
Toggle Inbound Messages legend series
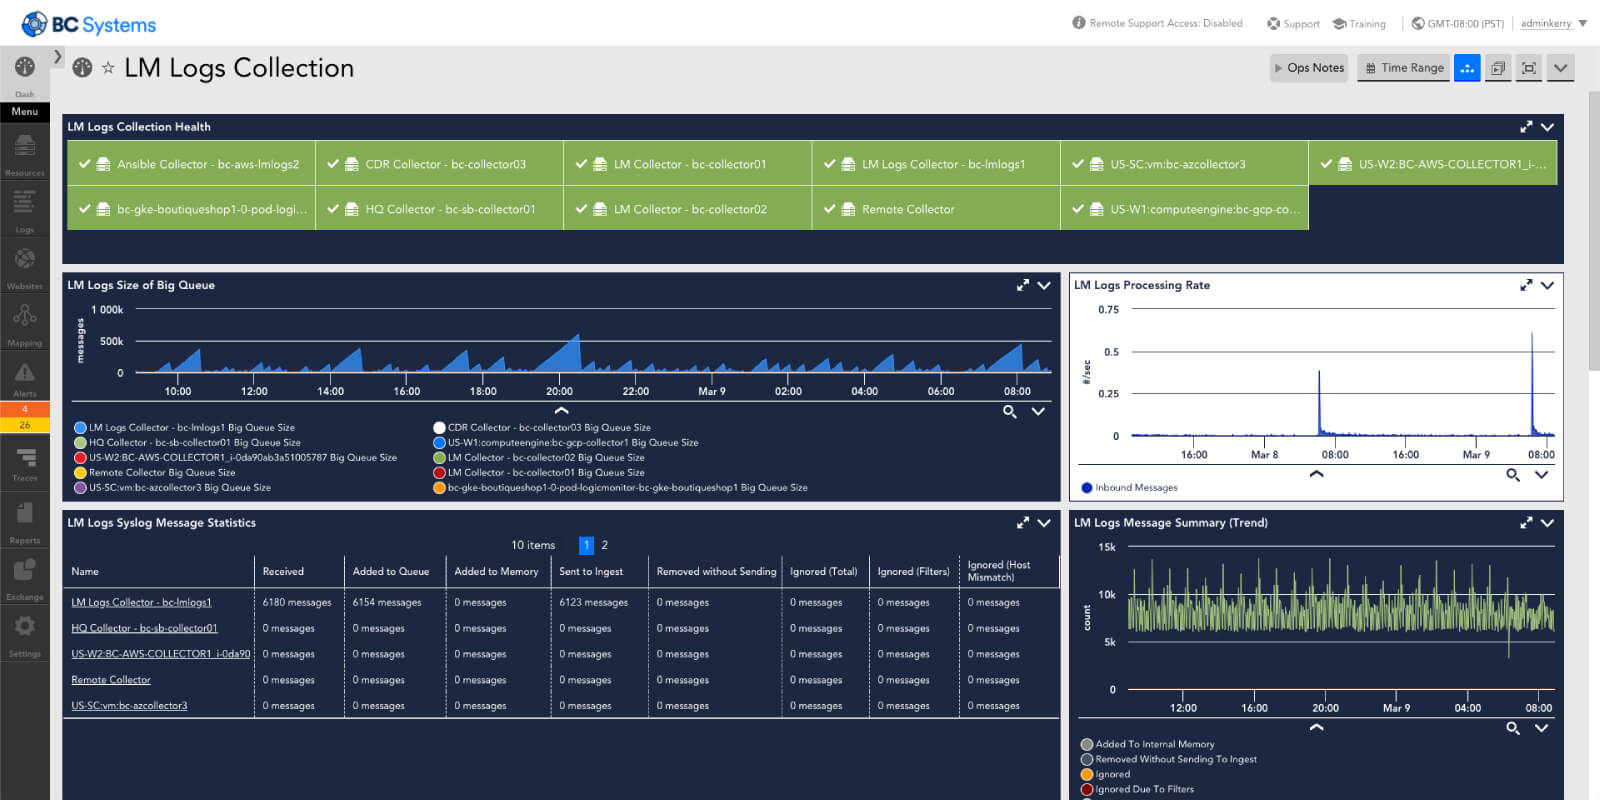coord(1129,488)
